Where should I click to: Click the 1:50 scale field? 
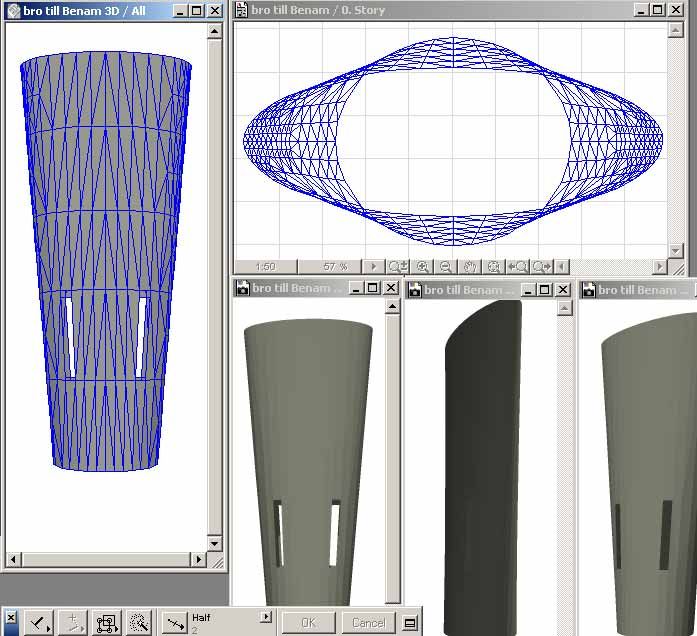tap(266, 267)
